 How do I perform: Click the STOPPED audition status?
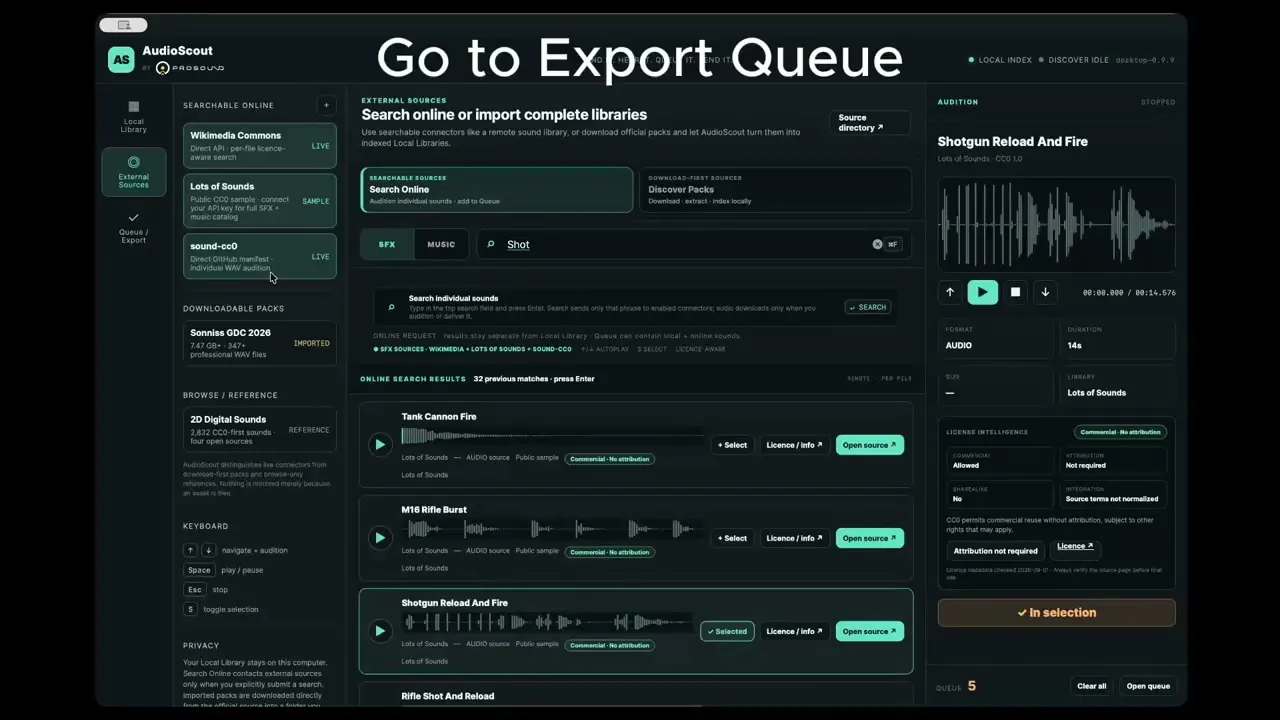(1158, 102)
